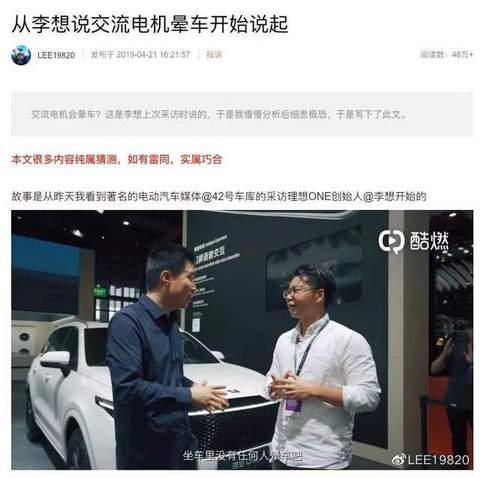Screen dimensions: 480x478
Task: Click the 投诉 report link
Action: tap(214, 55)
